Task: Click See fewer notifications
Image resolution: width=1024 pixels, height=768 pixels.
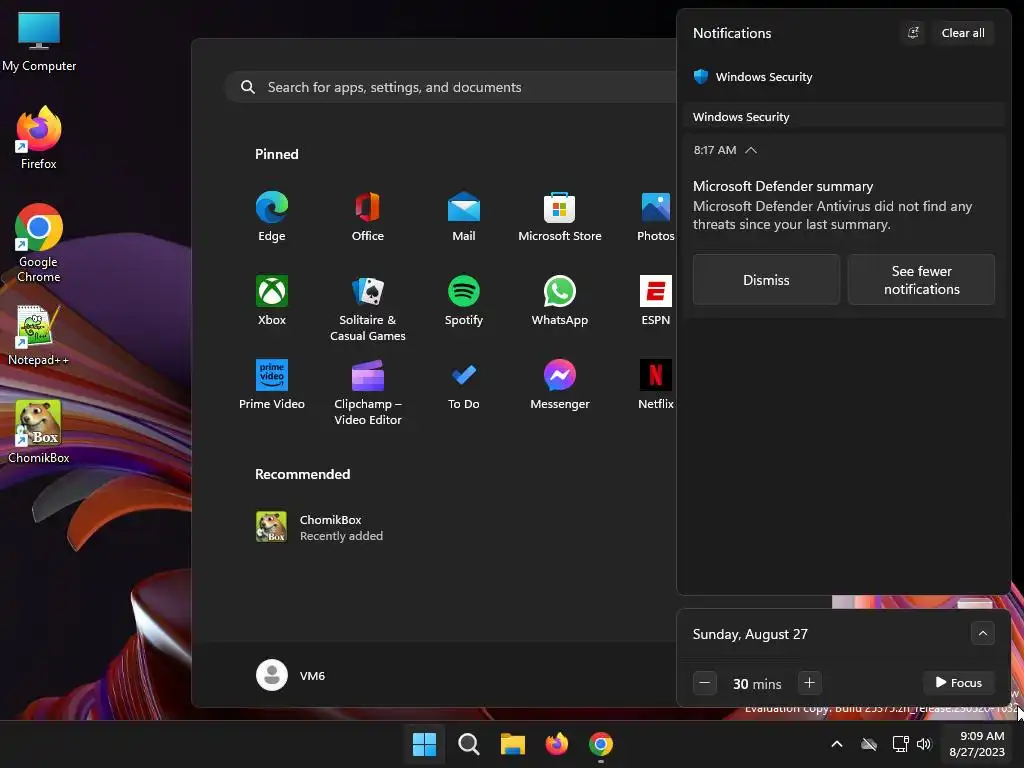Action: [921, 280]
